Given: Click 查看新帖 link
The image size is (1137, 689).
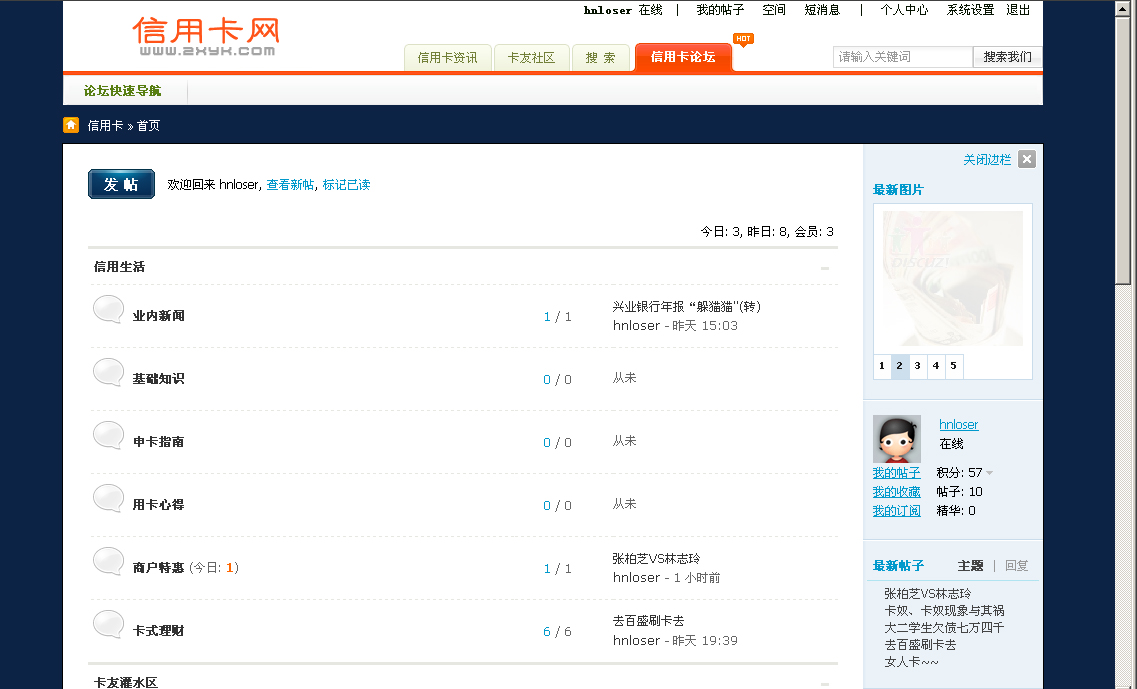Looking at the screenshot, I should (290, 185).
